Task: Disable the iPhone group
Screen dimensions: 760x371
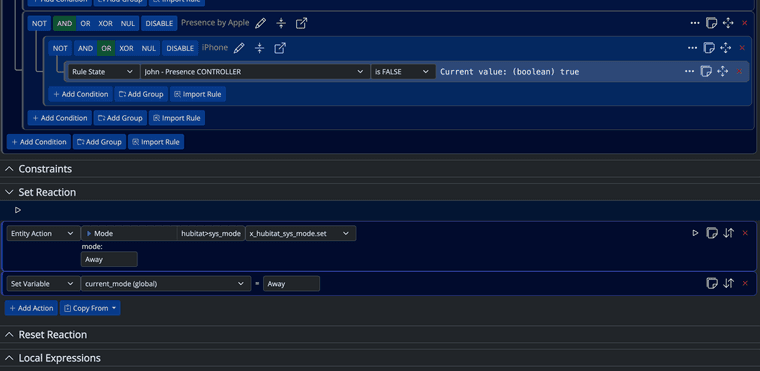Action: [x=180, y=48]
